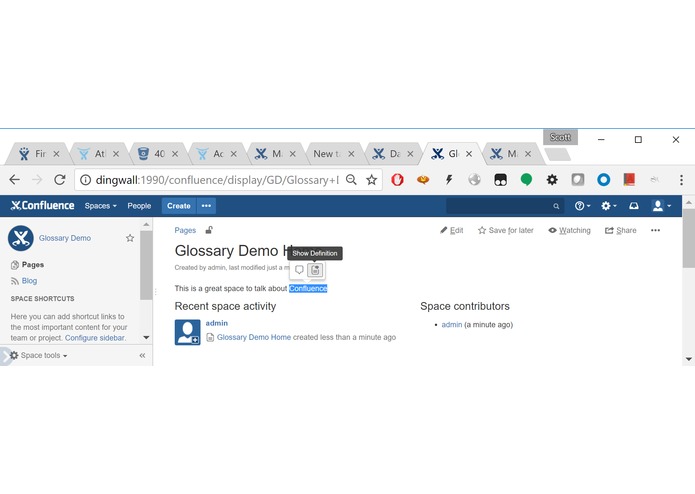Click admin link under Space contributors

pos(452,325)
